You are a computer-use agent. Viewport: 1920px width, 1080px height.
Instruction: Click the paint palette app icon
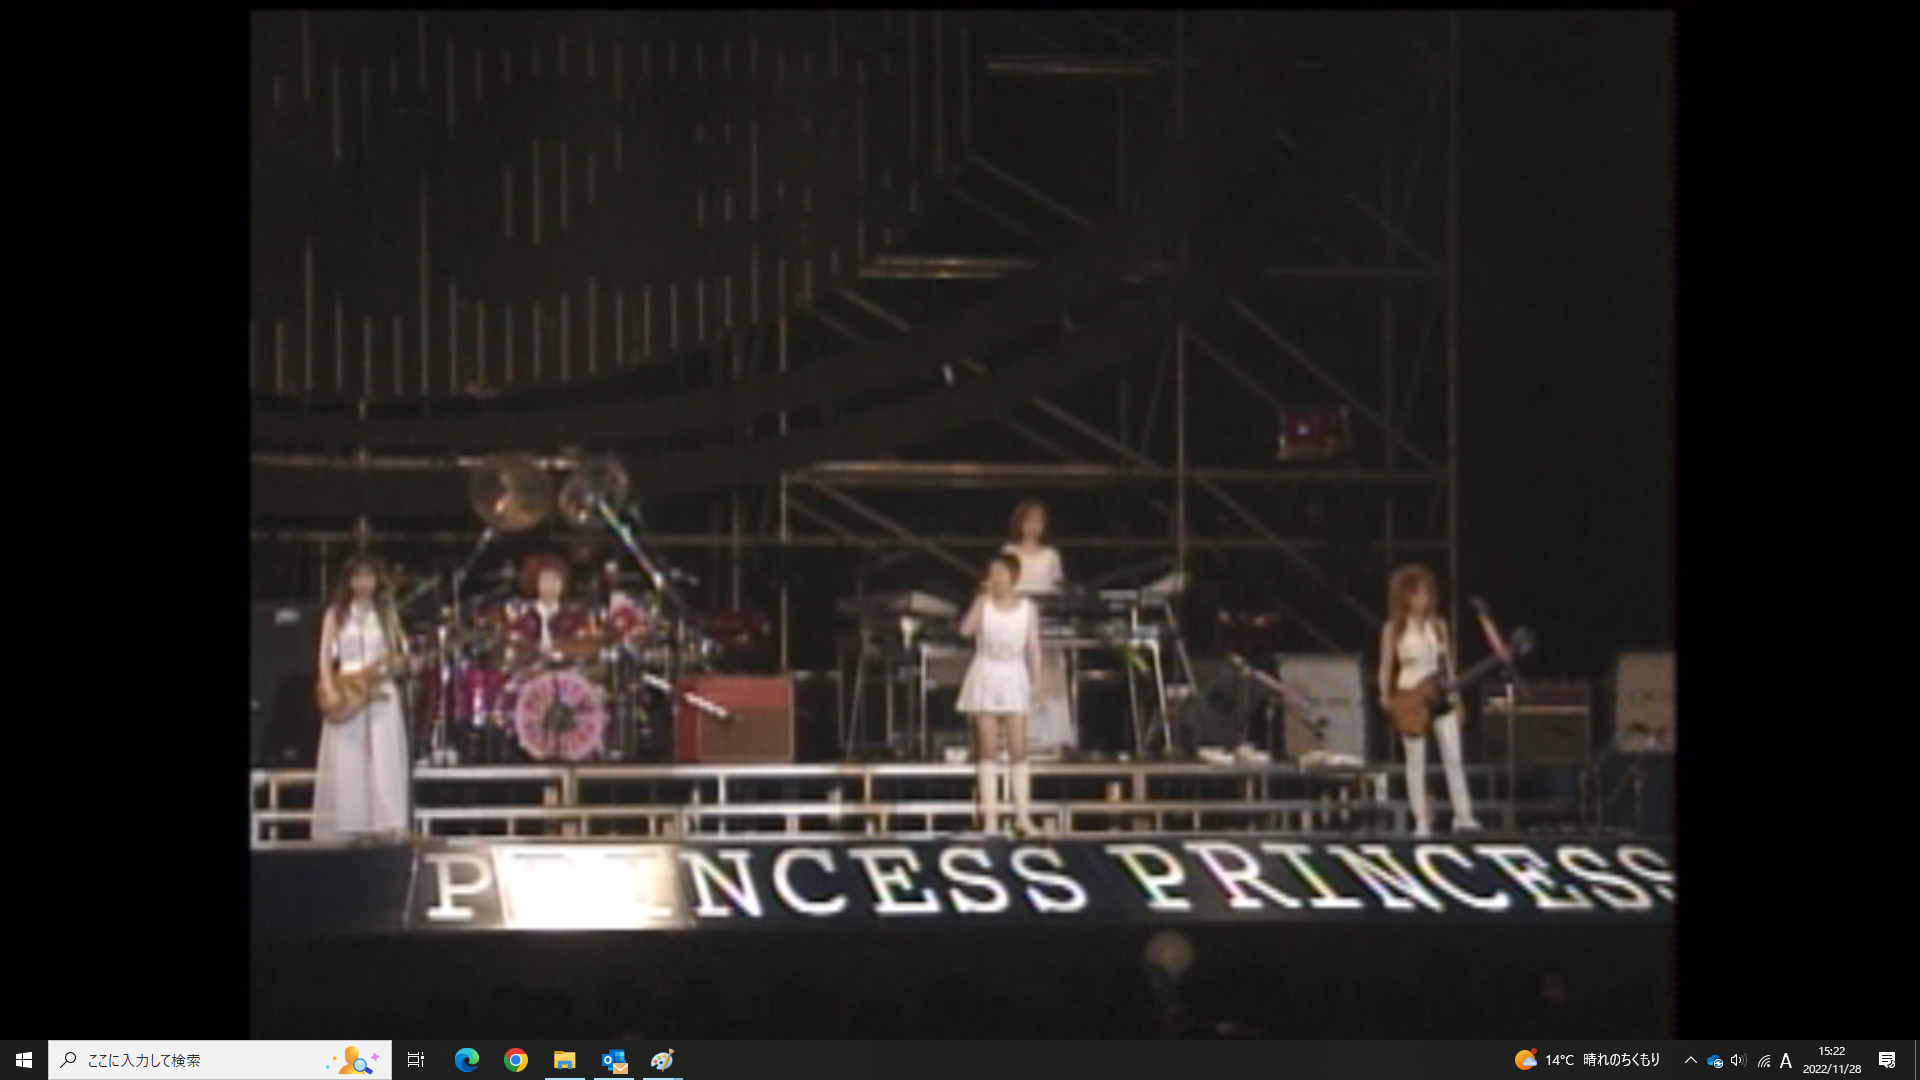(662, 1060)
